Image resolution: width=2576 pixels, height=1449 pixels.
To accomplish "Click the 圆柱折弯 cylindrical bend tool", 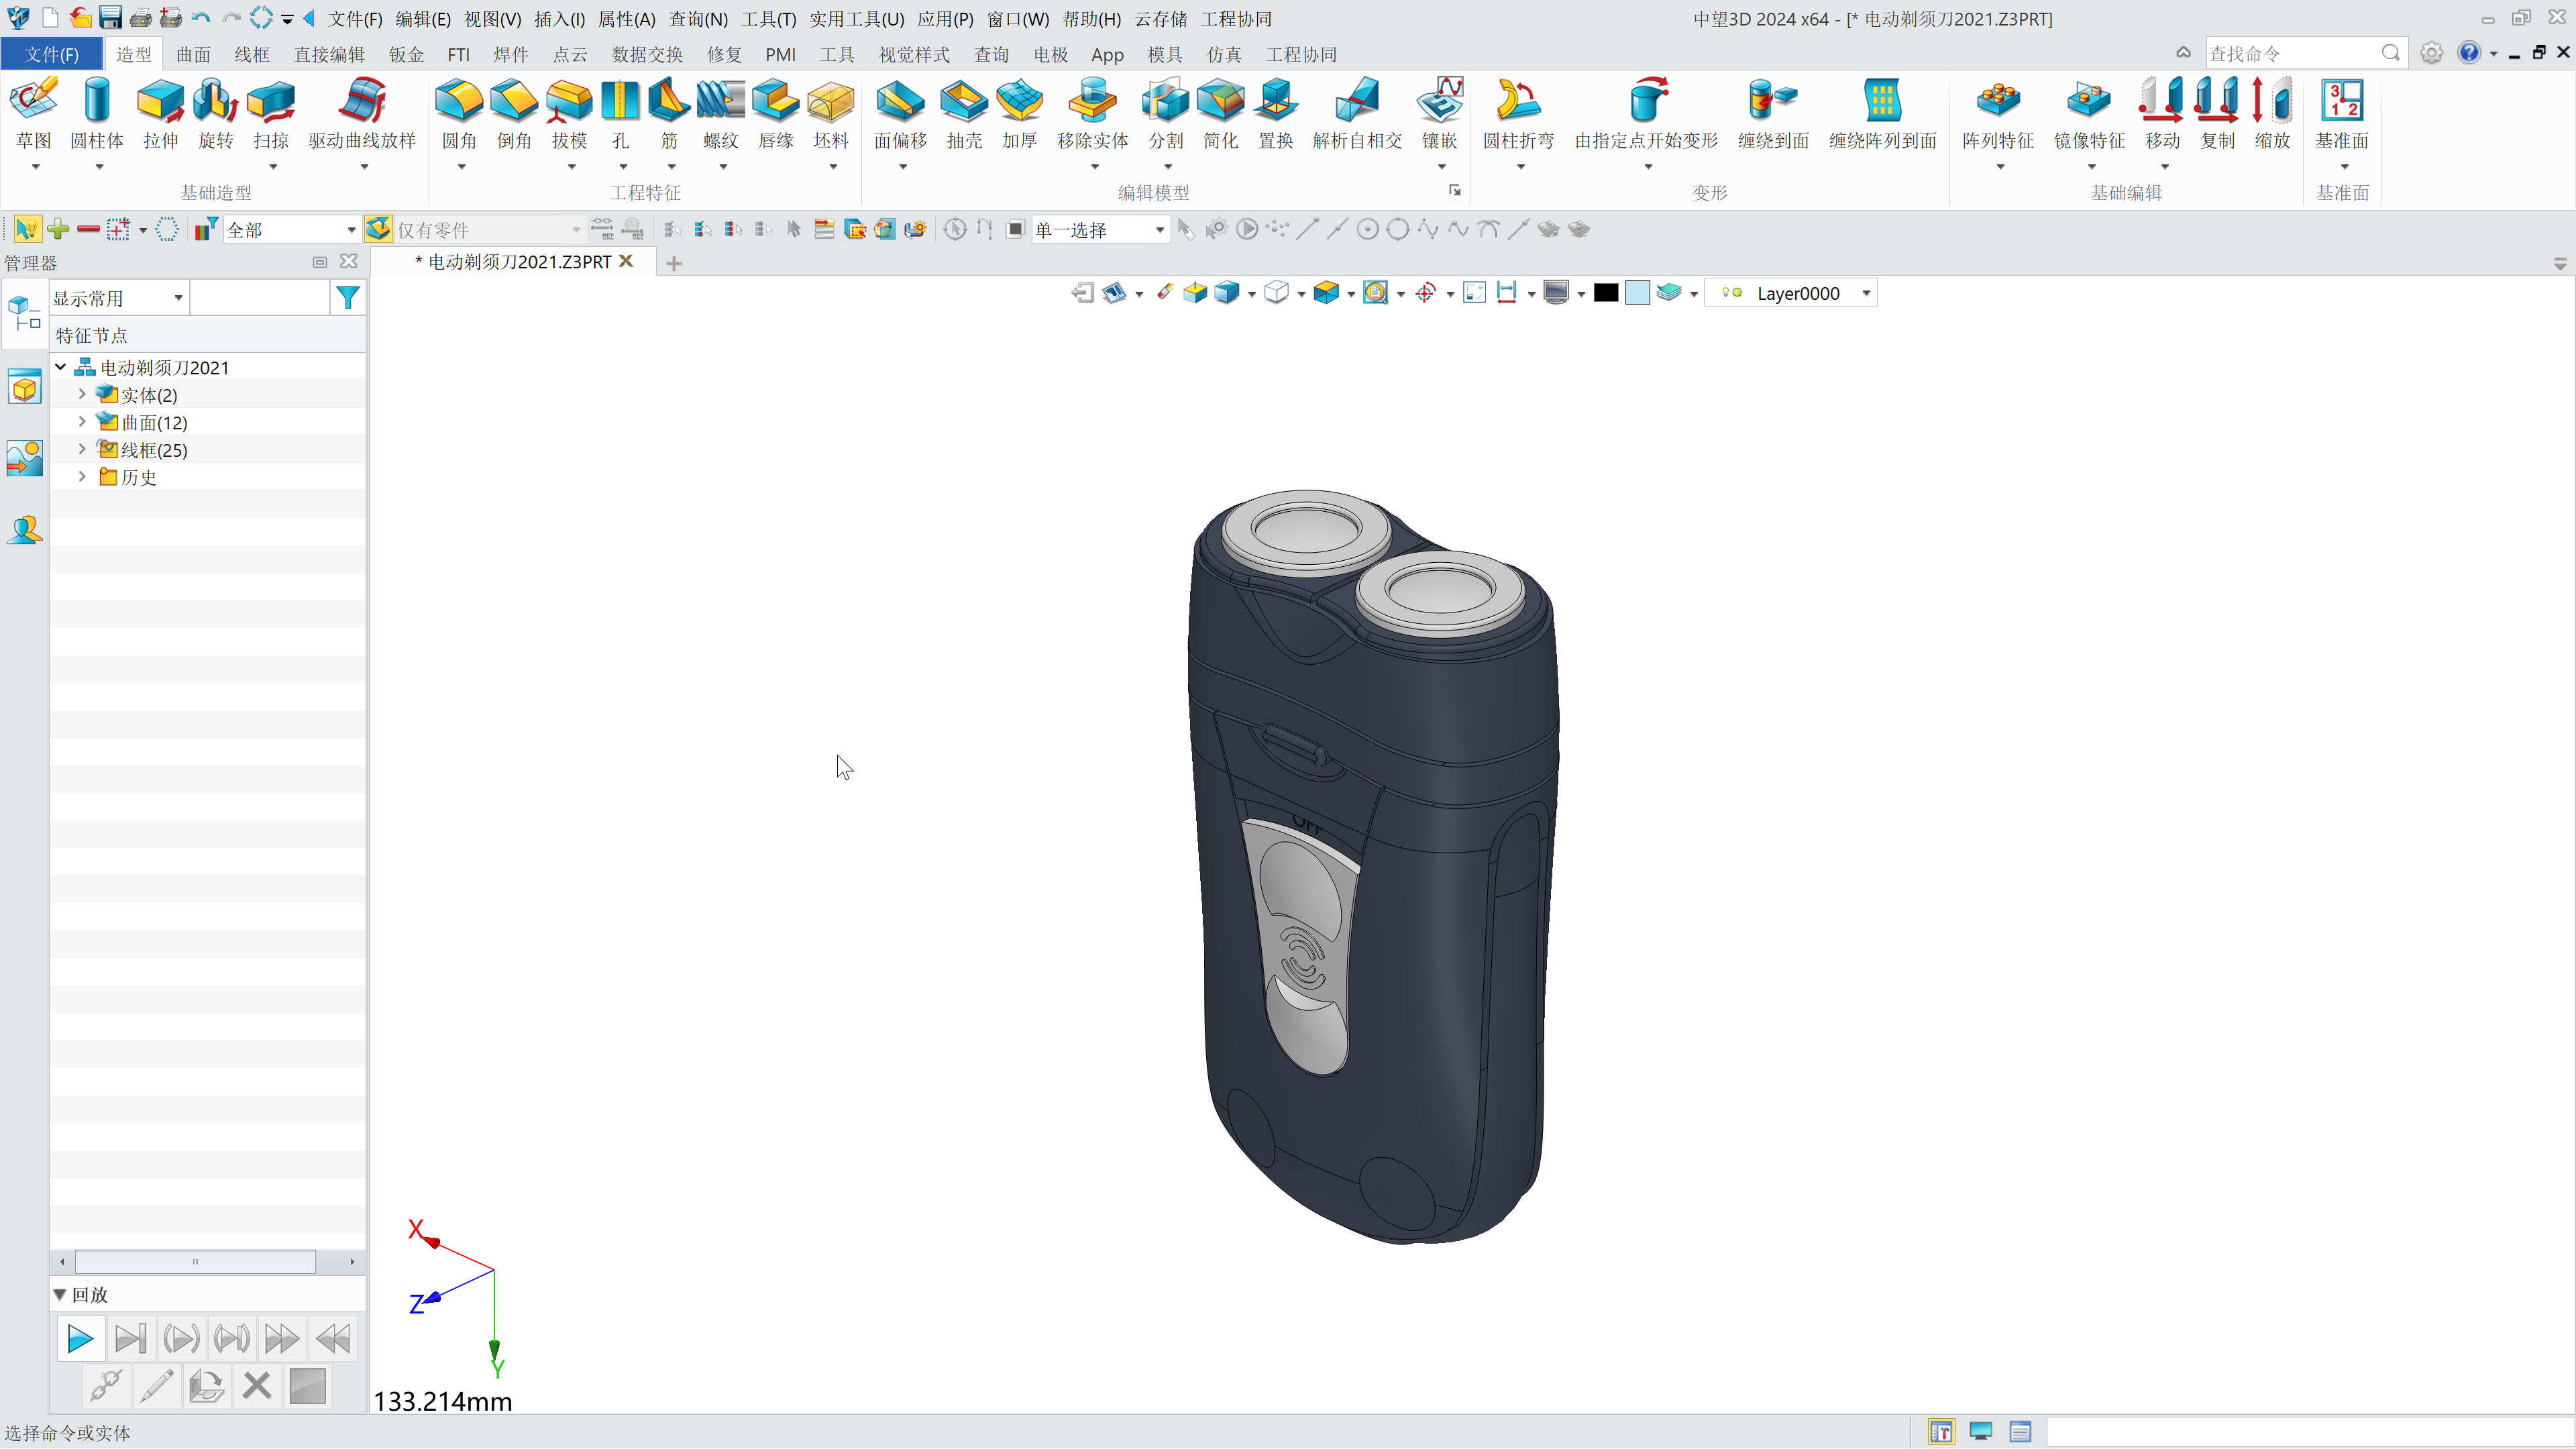I will tap(1518, 114).
